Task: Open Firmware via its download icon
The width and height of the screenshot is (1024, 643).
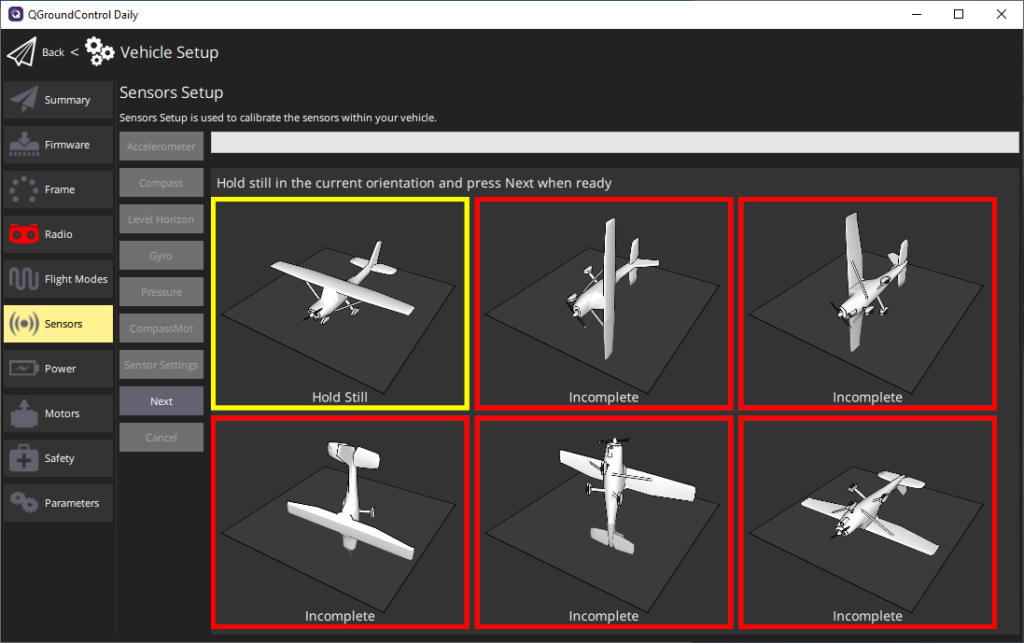Action: pyautogui.click(x=24, y=145)
